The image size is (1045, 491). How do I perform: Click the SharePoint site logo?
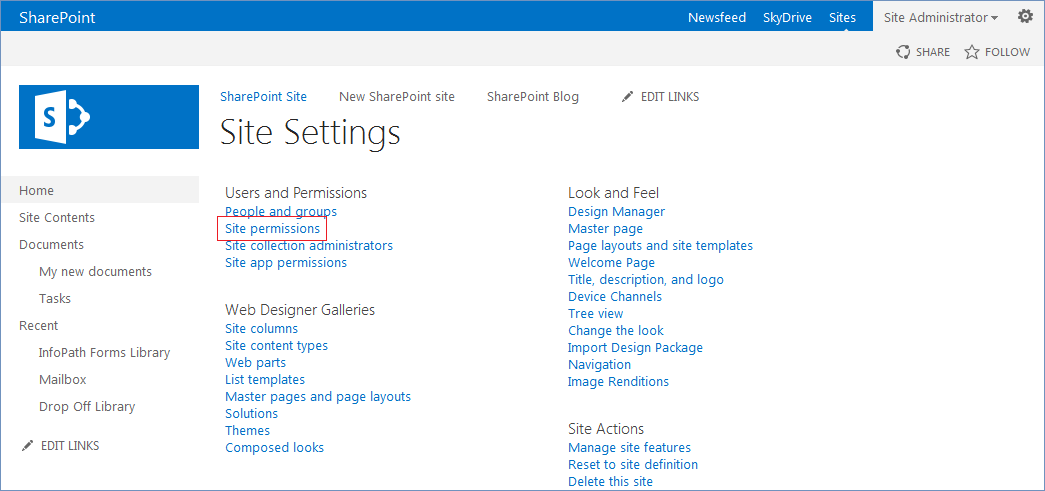[109, 117]
